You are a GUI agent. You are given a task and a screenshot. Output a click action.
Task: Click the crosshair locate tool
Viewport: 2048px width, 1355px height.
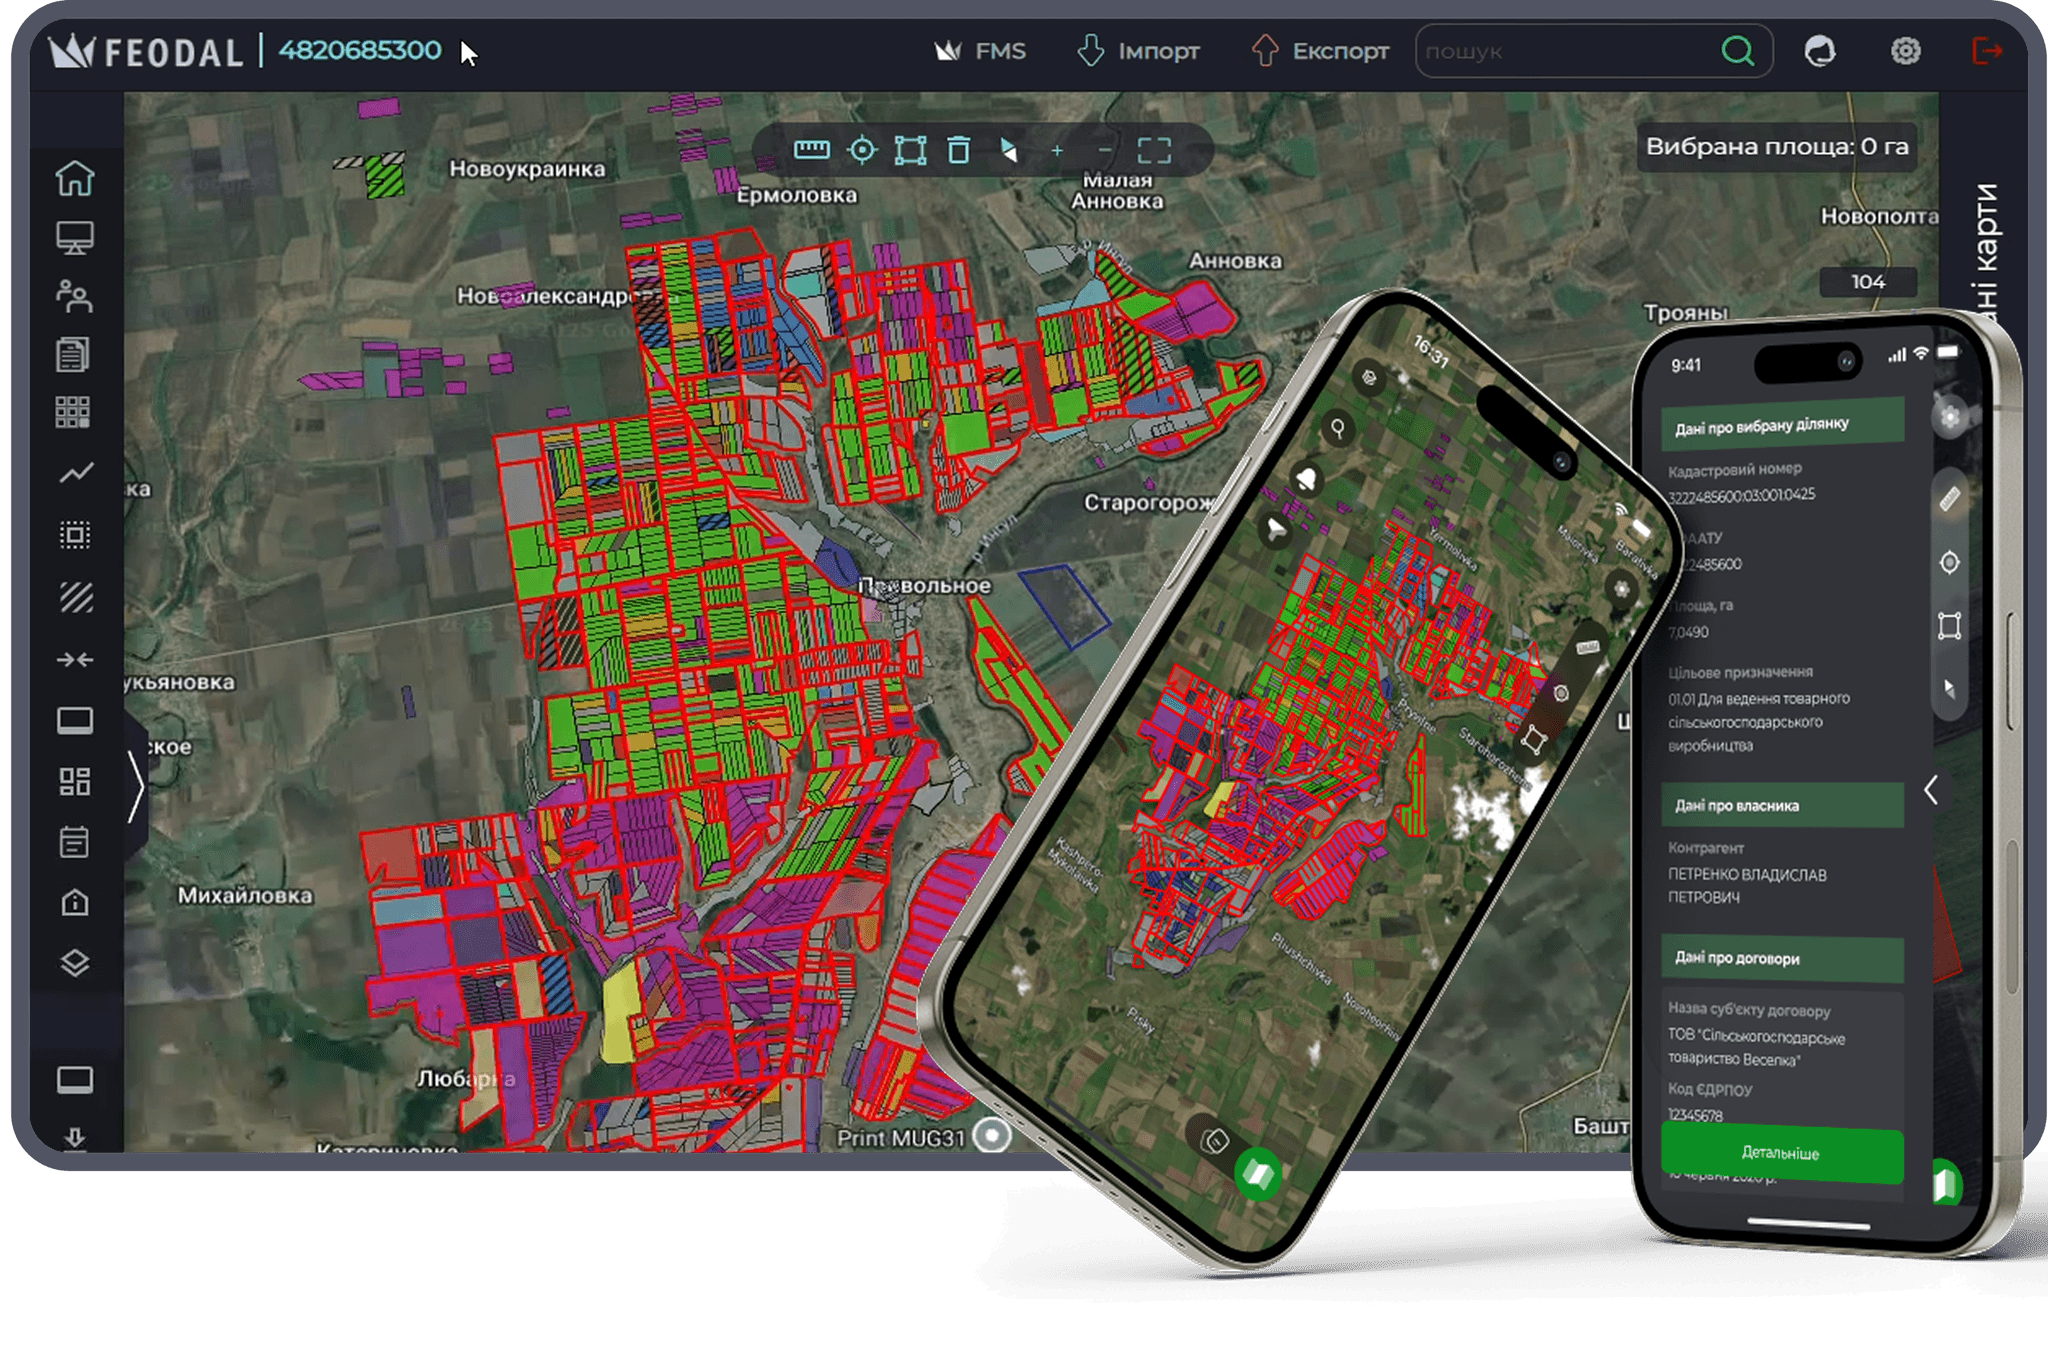[x=861, y=150]
